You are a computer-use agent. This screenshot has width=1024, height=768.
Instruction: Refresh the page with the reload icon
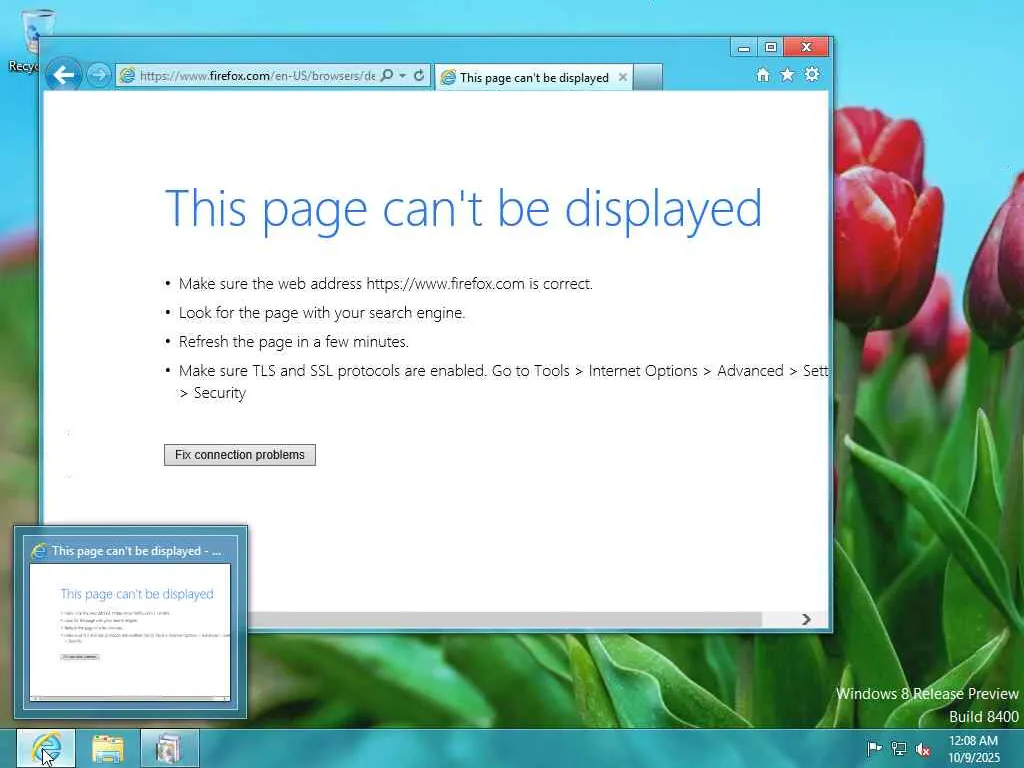tap(419, 75)
